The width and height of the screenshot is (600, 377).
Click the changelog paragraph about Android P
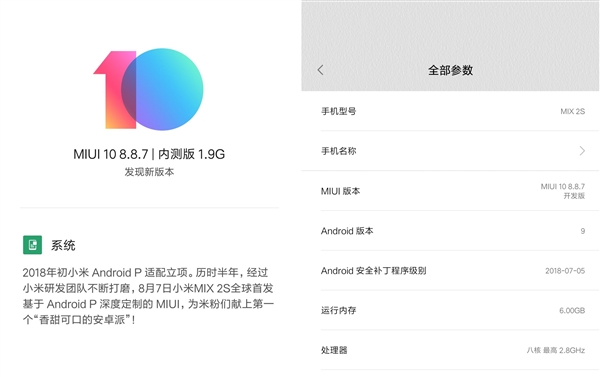coord(148,296)
